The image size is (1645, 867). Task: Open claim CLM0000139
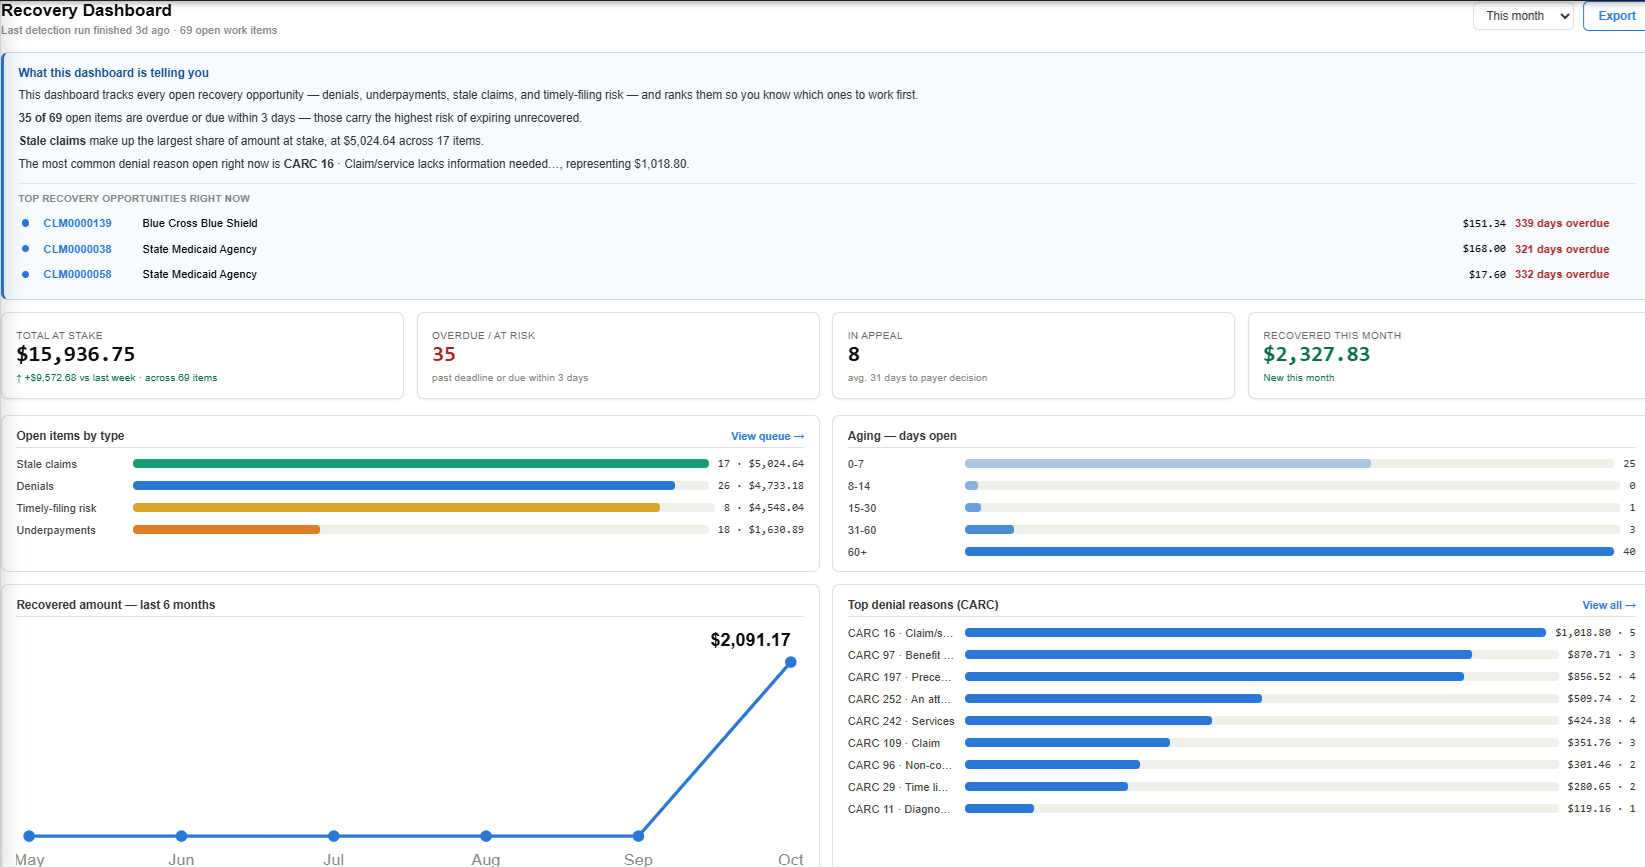(77, 223)
